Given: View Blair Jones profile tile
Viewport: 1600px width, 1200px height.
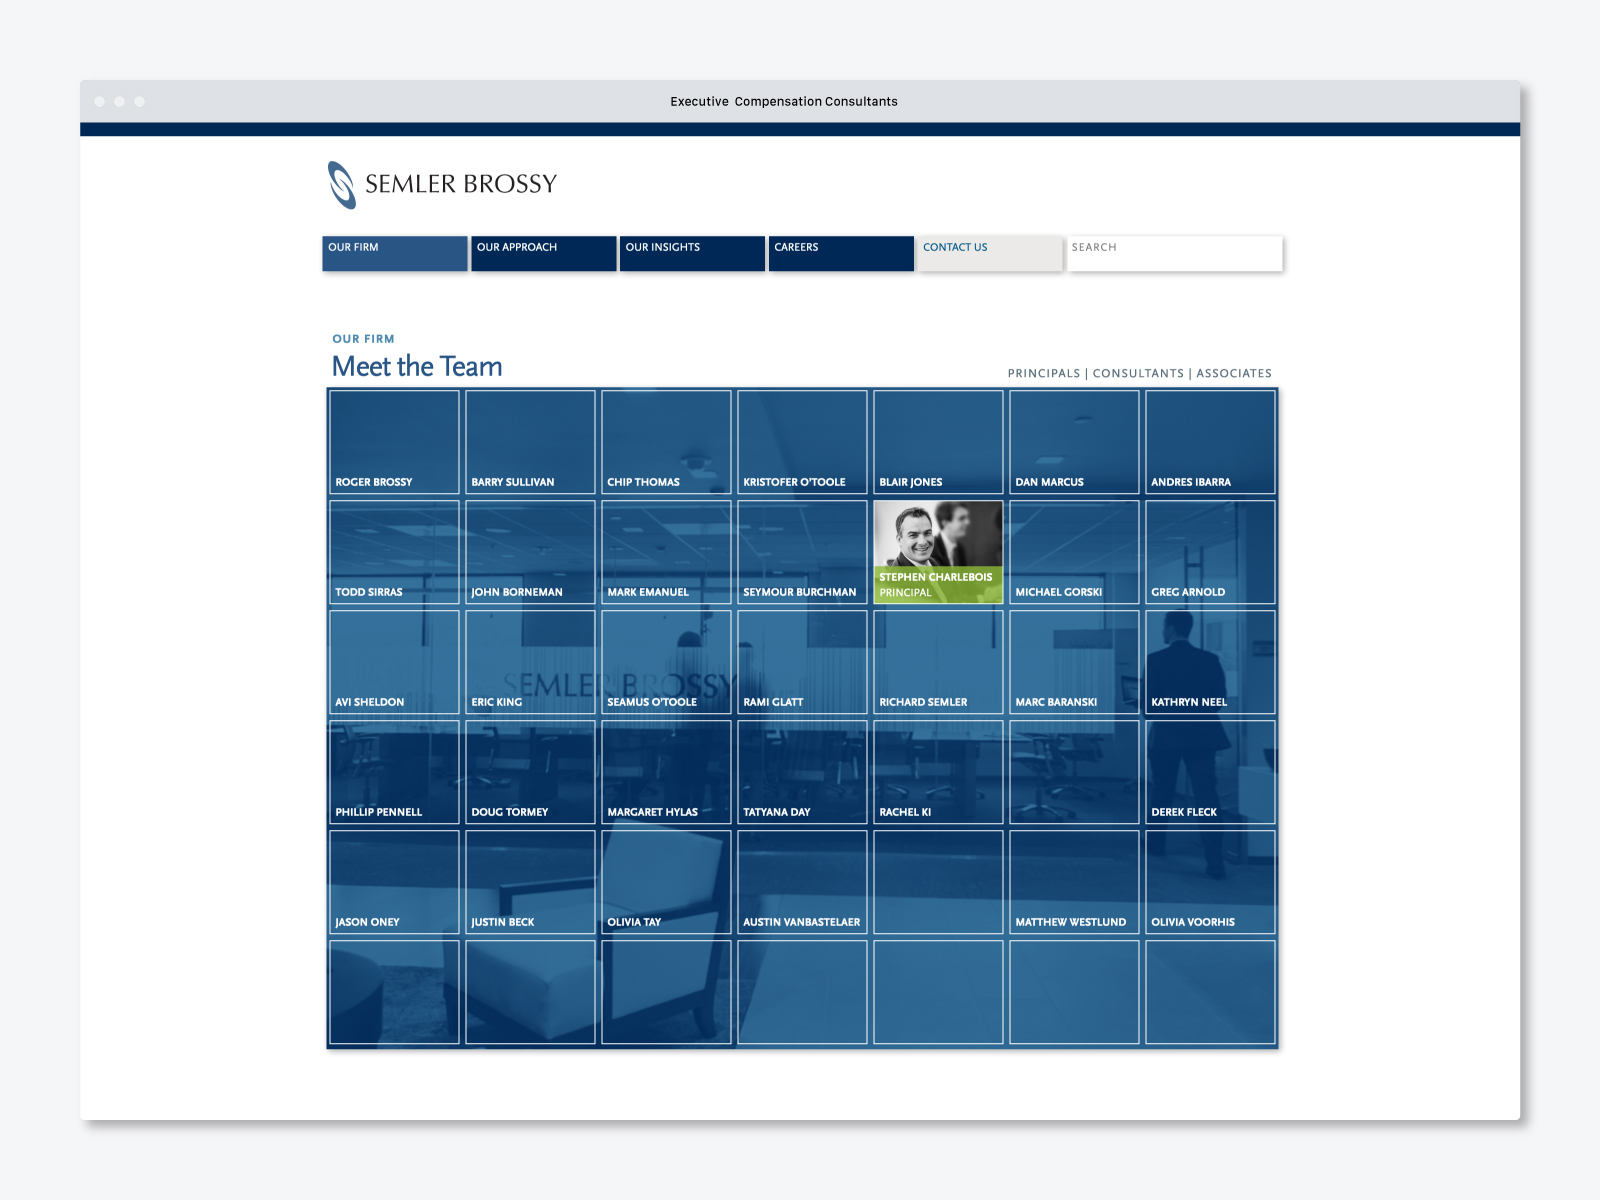Looking at the screenshot, I should (x=938, y=442).
